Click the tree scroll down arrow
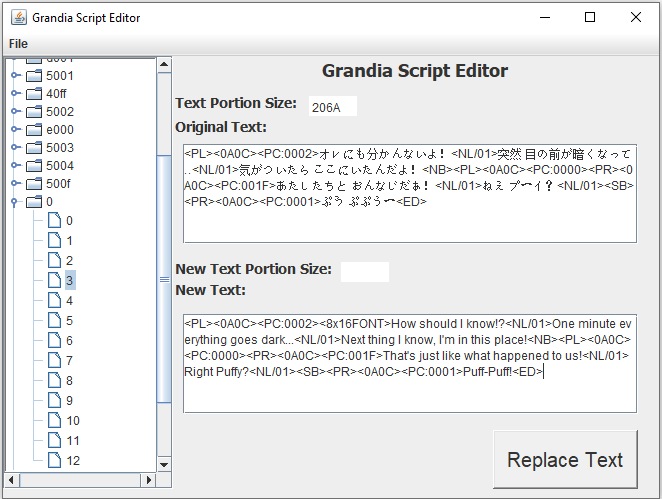The width and height of the screenshot is (662, 499). tap(164, 464)
